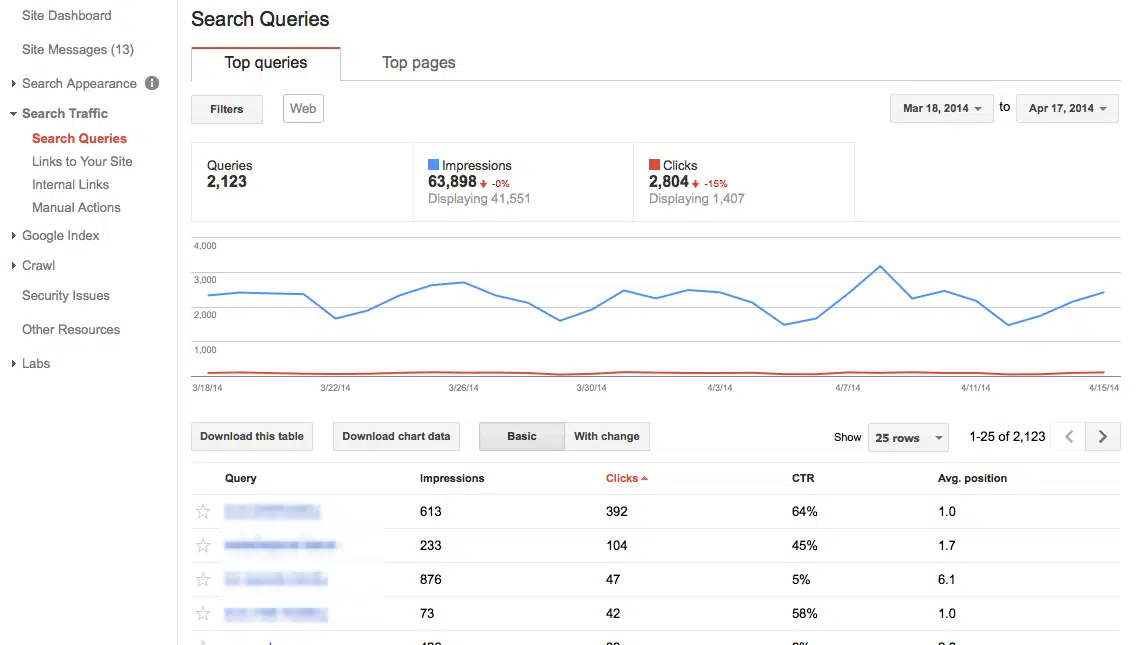Click the Search Appearance info icon
The height and width of the screenshot is (645, 1136).
coord(151,83)
